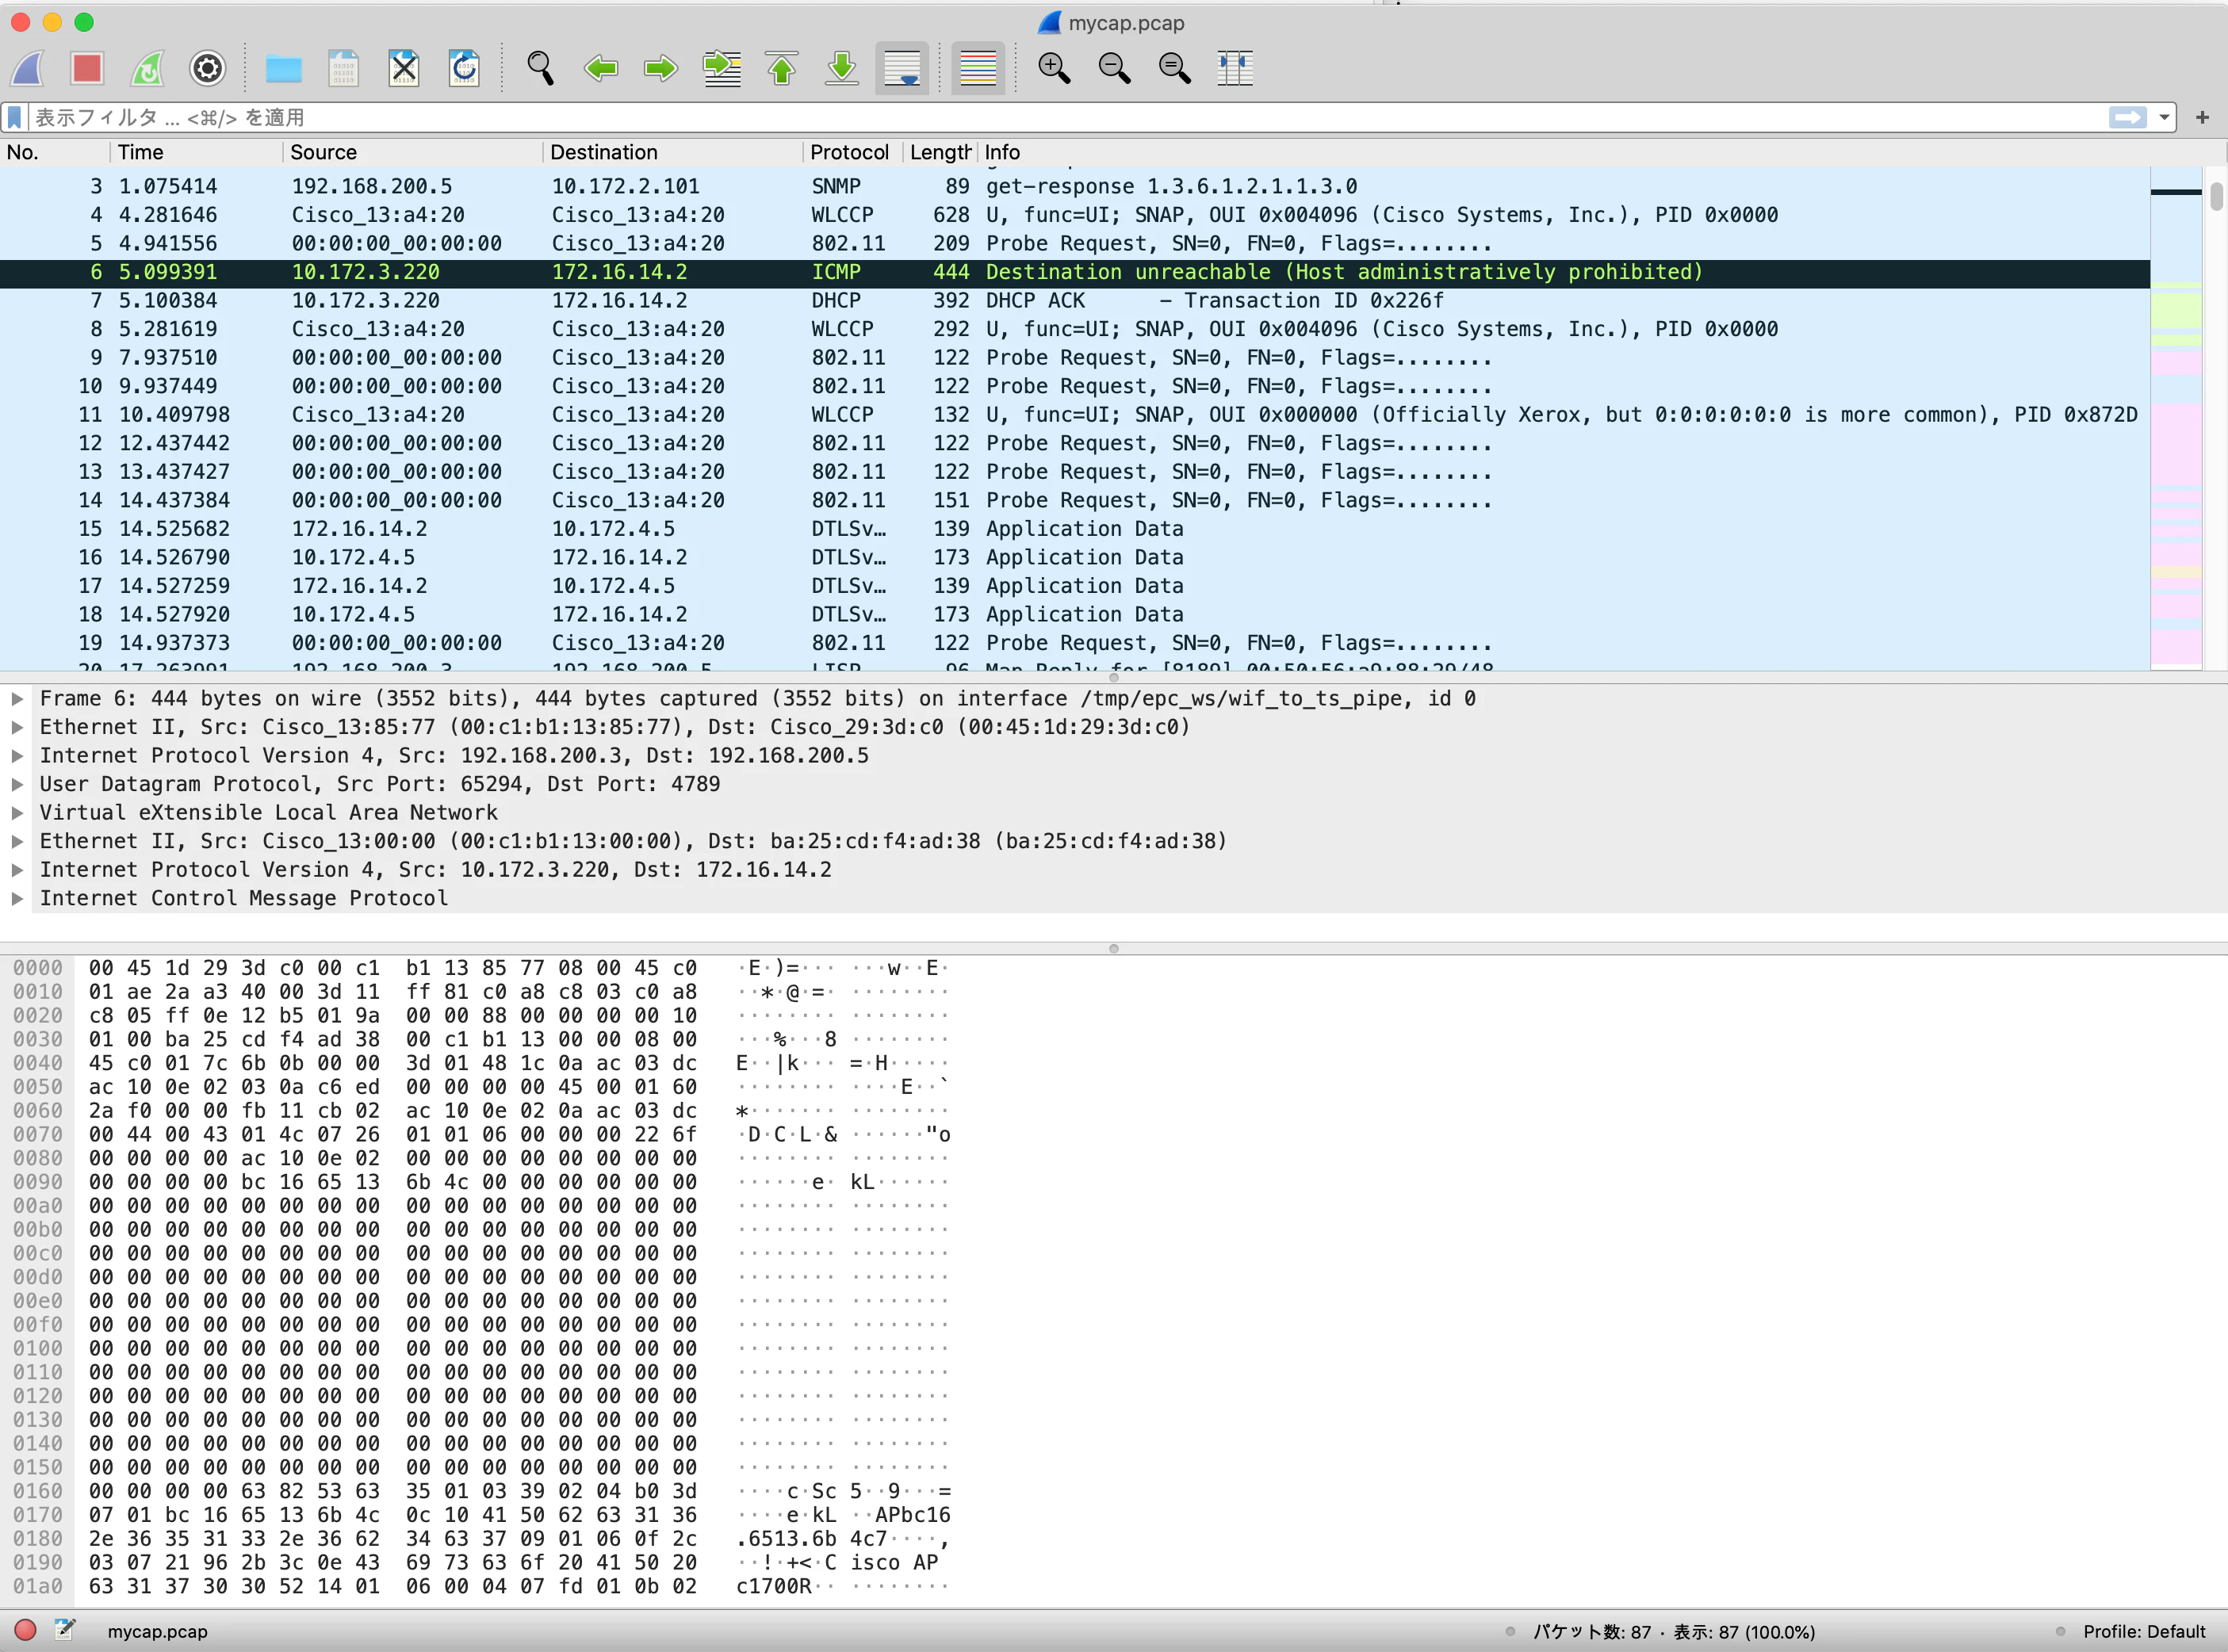Save this capture file icon
The width and height of the screenshot is (2228, 1652).
[x=343, y=68]
